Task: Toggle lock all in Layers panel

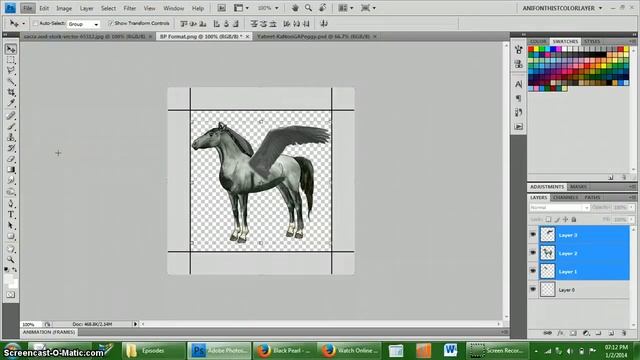Action: (574, 220)
